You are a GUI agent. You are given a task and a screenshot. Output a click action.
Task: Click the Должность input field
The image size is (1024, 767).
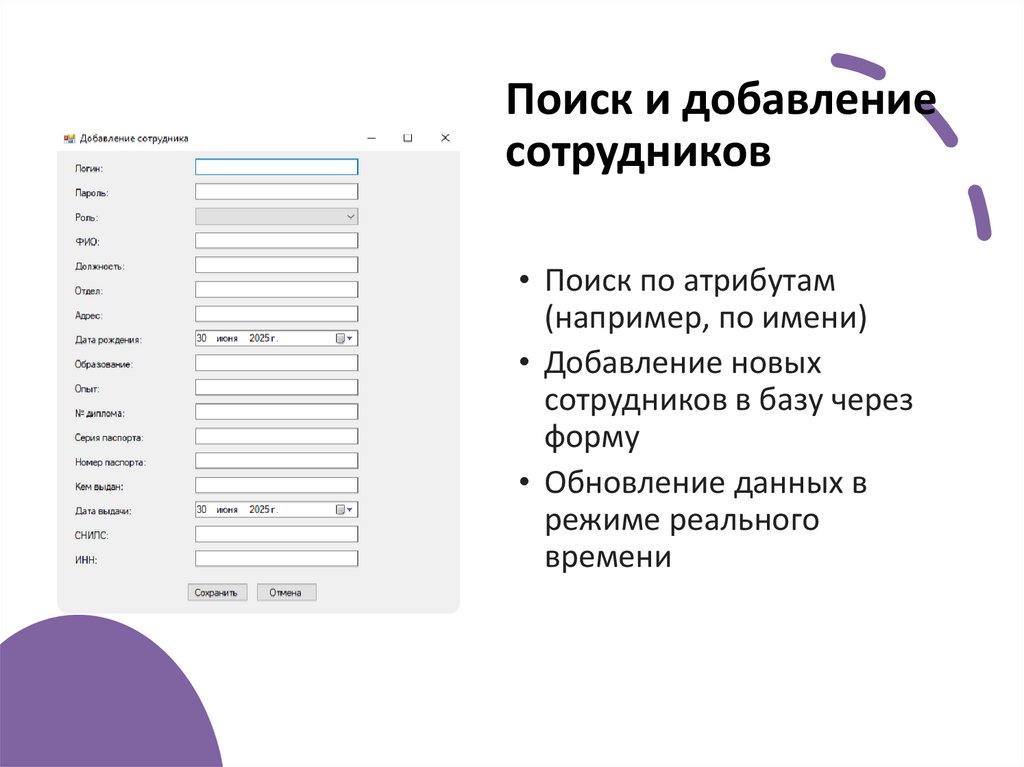point(276,265)
